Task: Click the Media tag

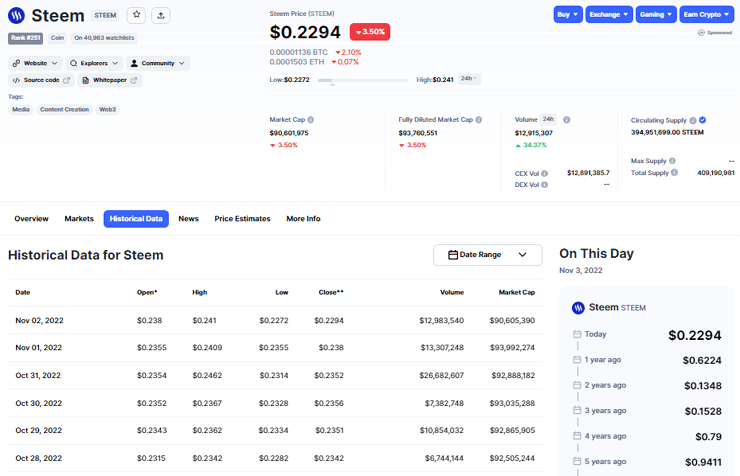Action: (21, 109)
